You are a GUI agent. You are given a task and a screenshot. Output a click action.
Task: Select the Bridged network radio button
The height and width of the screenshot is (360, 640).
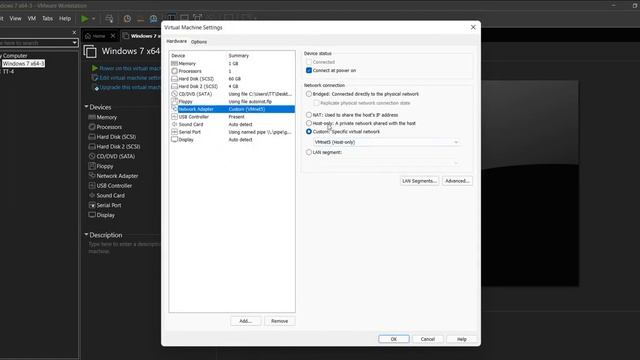tap(309, 94)
